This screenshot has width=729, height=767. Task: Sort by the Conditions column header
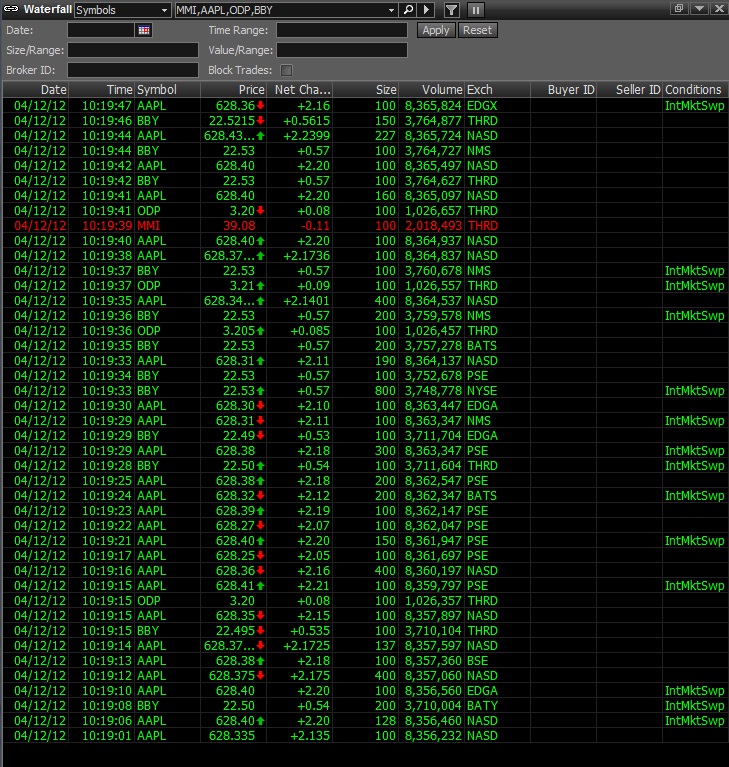point(695,90)
